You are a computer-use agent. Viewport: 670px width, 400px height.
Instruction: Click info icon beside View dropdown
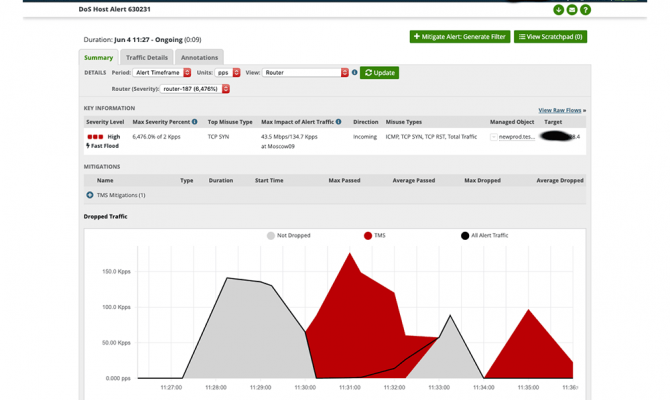354,73
